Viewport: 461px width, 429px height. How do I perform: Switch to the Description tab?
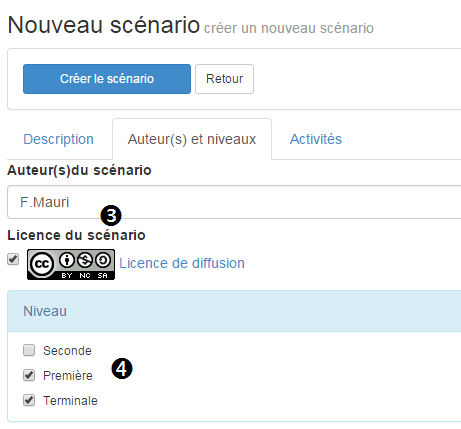point(58,139)
